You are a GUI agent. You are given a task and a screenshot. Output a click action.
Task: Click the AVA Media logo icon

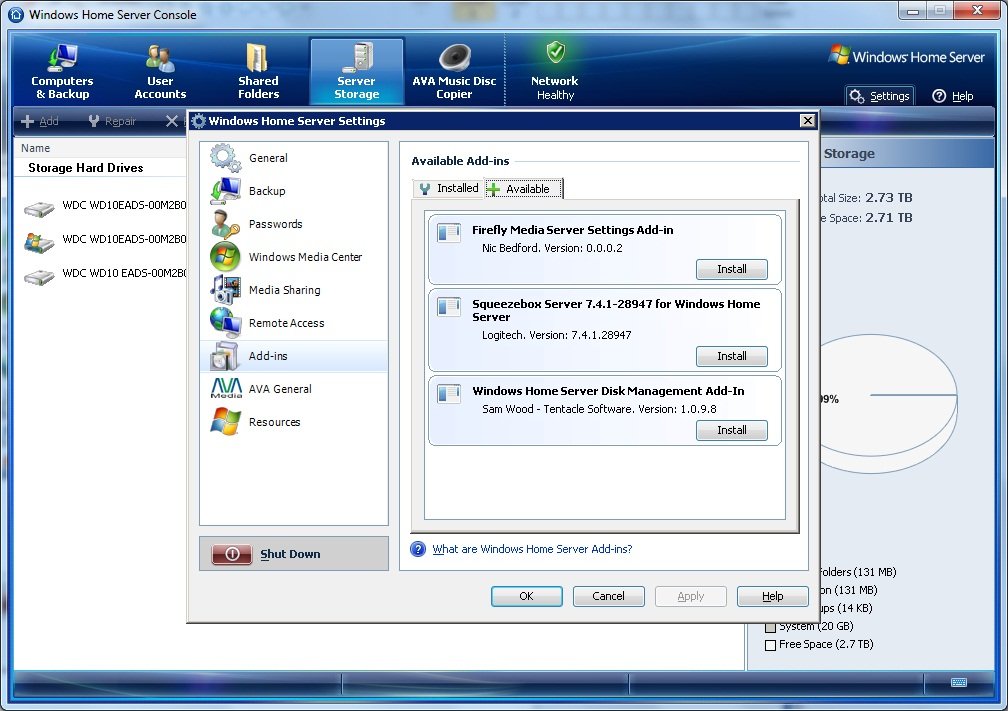[226, 388]
